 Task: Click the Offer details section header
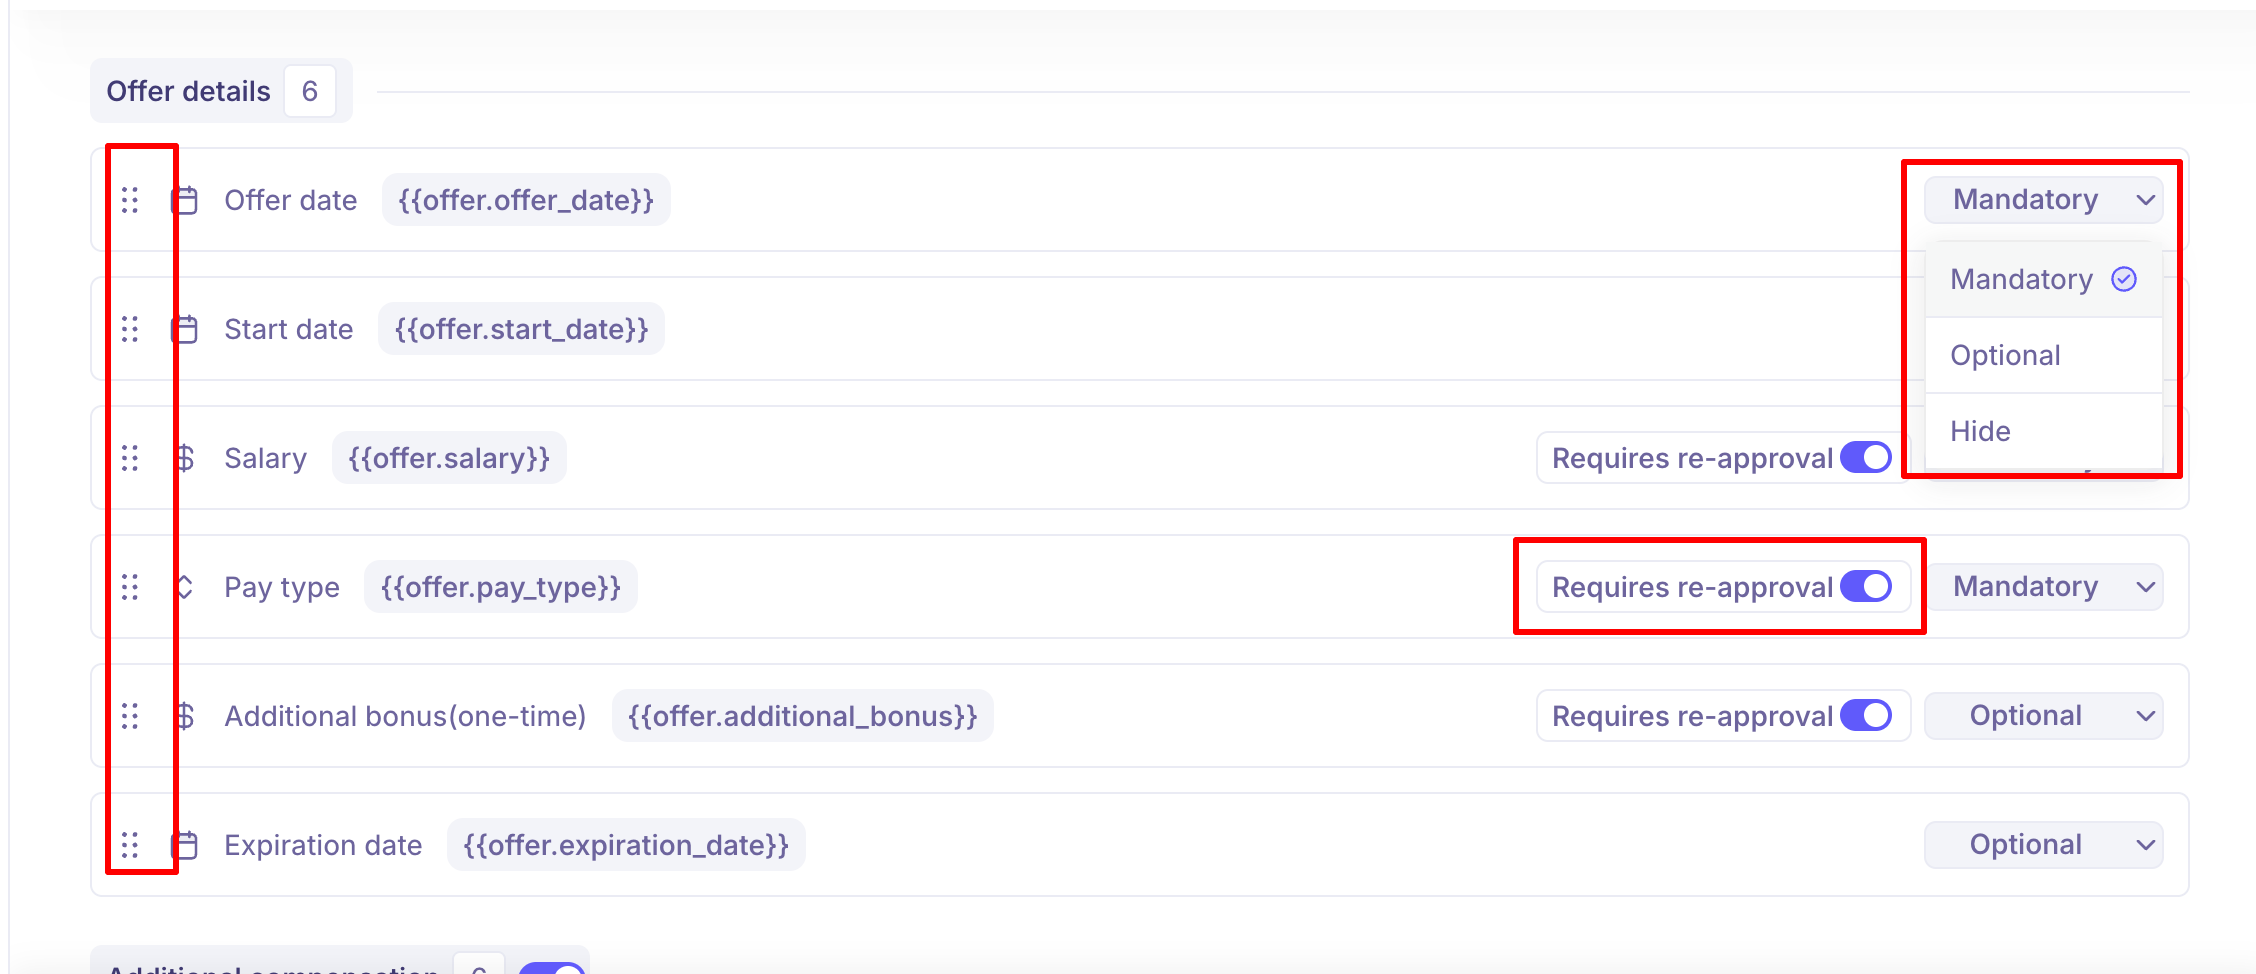click(x=189, y=91)
